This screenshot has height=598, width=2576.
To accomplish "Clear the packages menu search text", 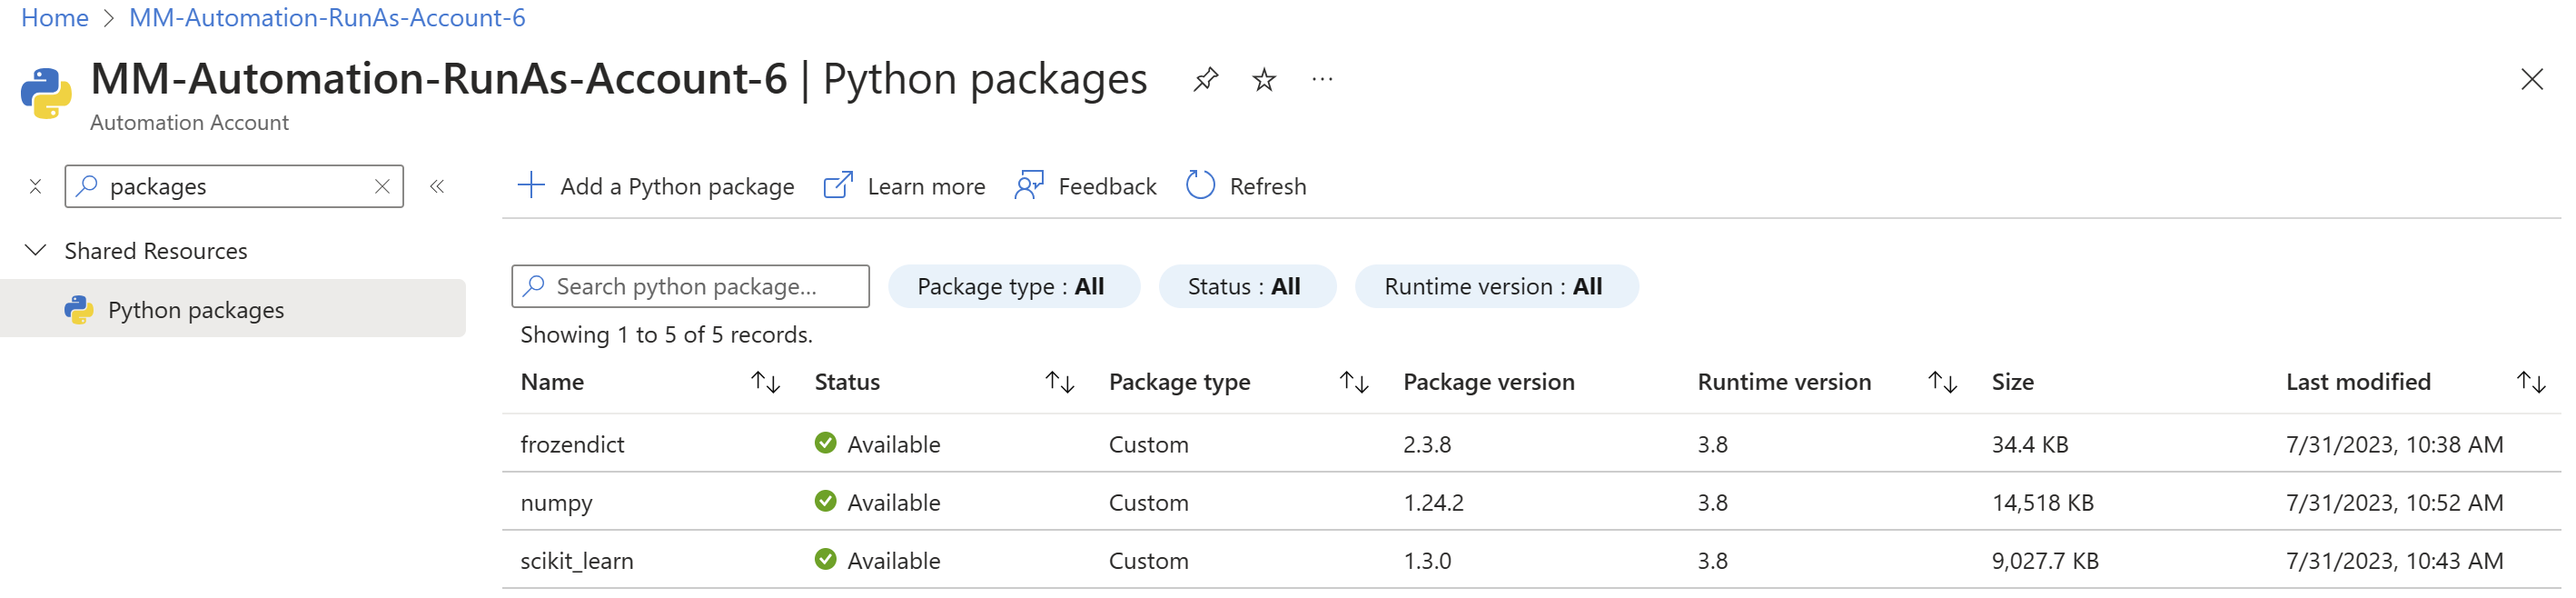I will click(382, 186).
